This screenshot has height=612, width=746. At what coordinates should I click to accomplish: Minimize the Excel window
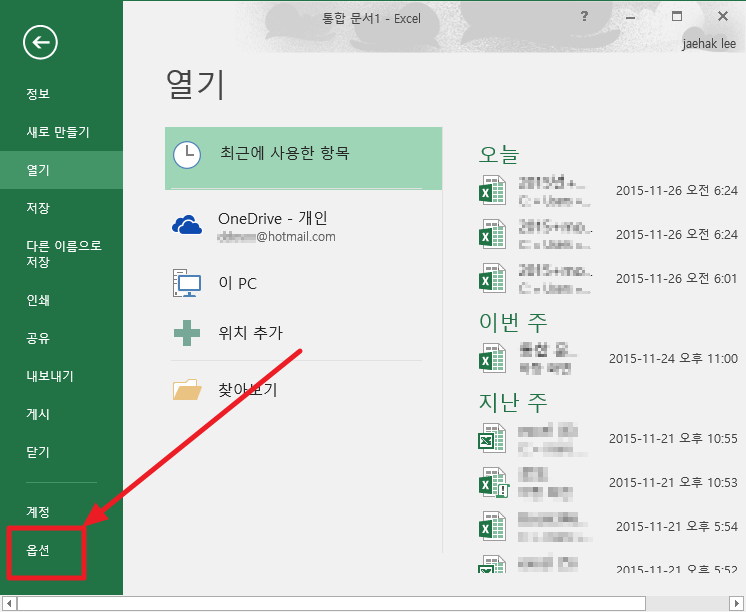[631, 17]
